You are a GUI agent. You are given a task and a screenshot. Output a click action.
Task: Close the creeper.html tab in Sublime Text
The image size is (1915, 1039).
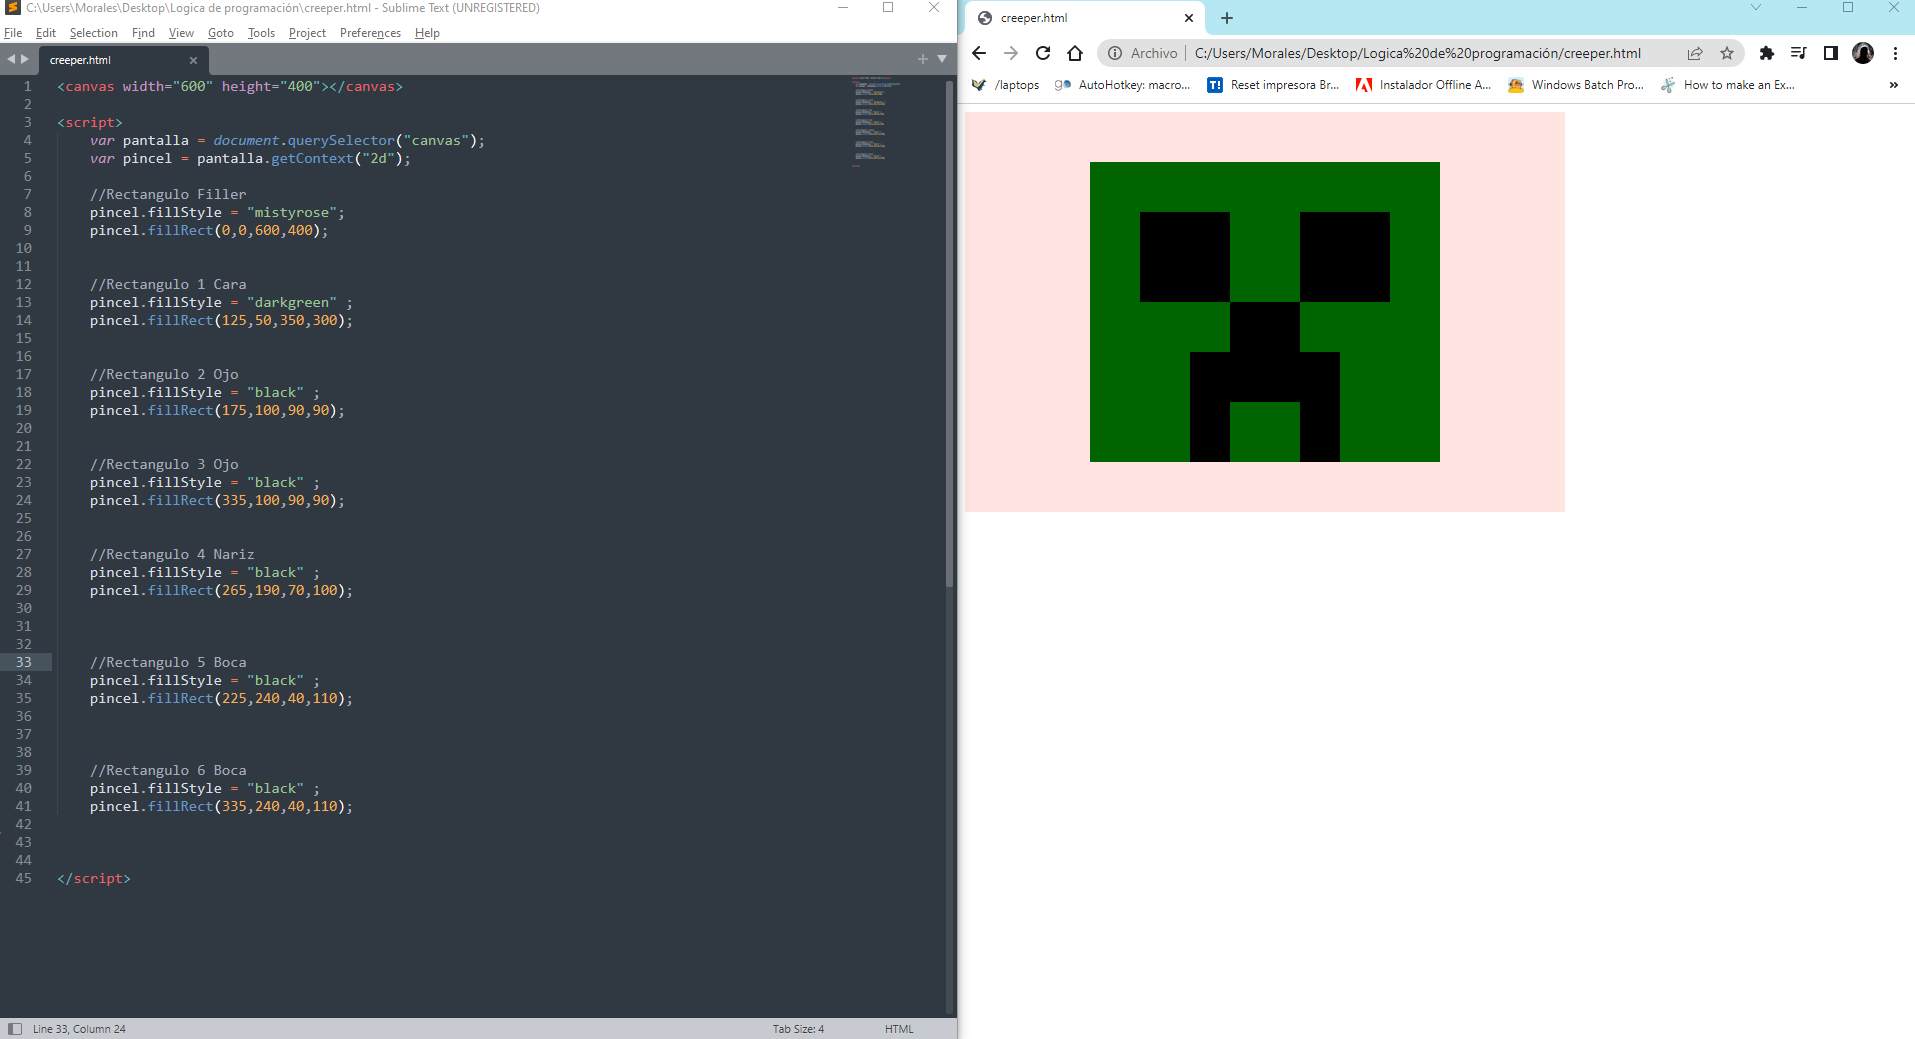193,60
